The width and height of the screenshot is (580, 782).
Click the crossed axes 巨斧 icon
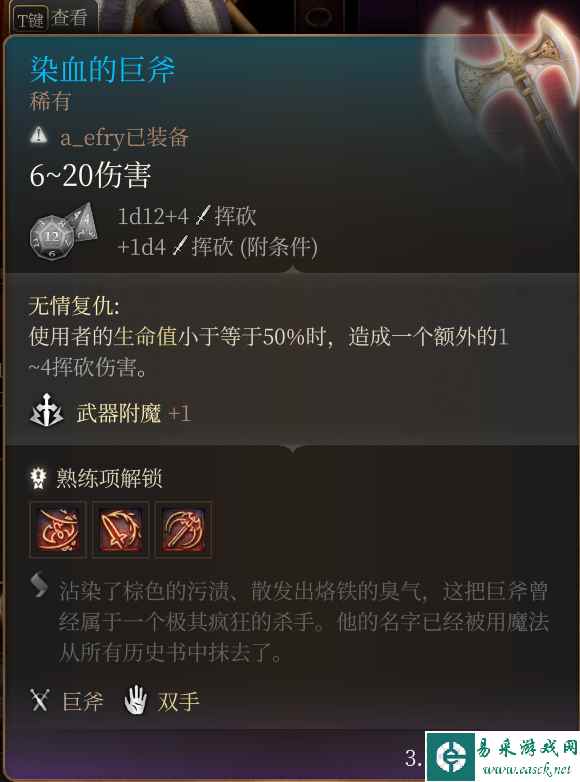tap(39, 700)
